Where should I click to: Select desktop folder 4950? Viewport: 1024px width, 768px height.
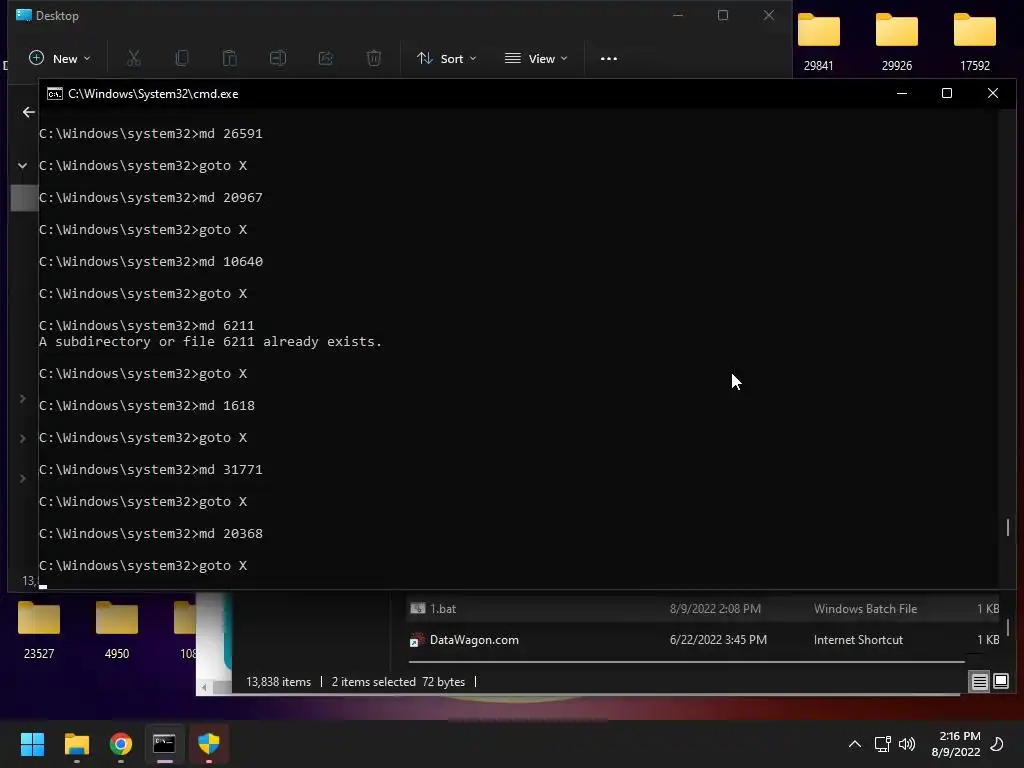[x=117, y=630]
